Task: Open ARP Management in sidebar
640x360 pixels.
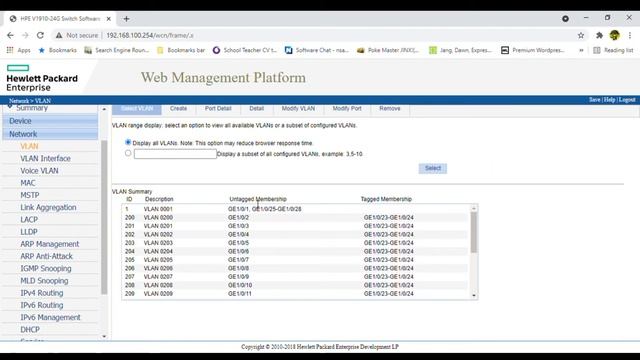Action: pyautogui.click(x=49, y=244)
